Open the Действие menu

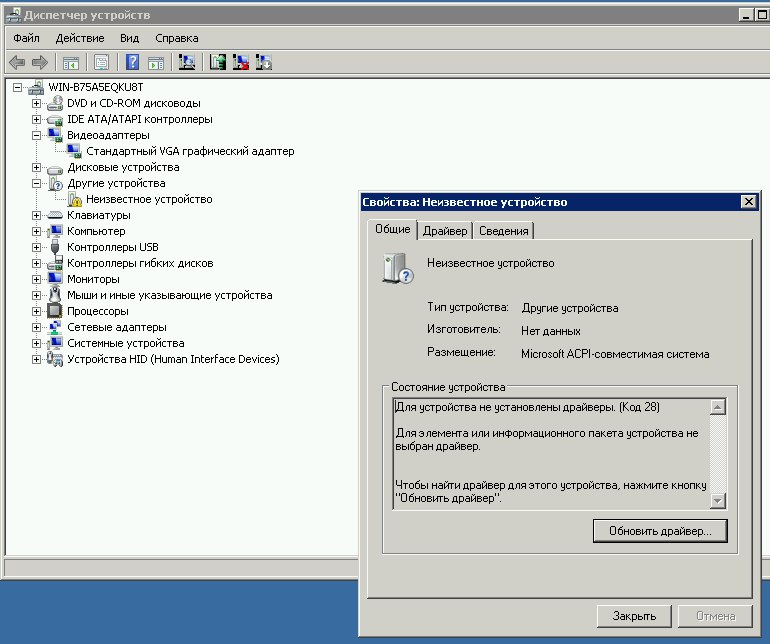click(80, 38)
